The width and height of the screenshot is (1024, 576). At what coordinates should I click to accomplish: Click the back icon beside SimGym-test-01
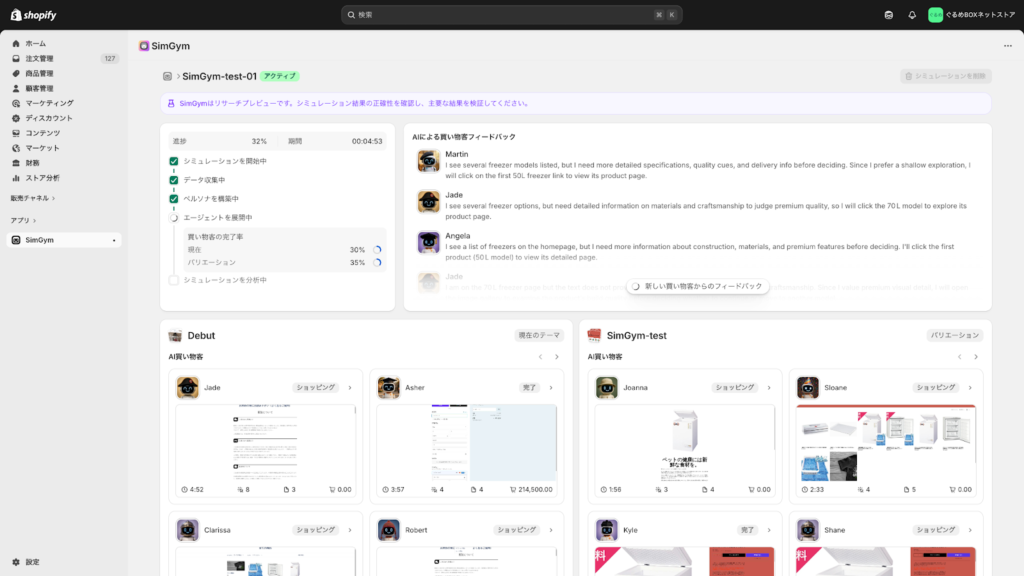[167, 76]
